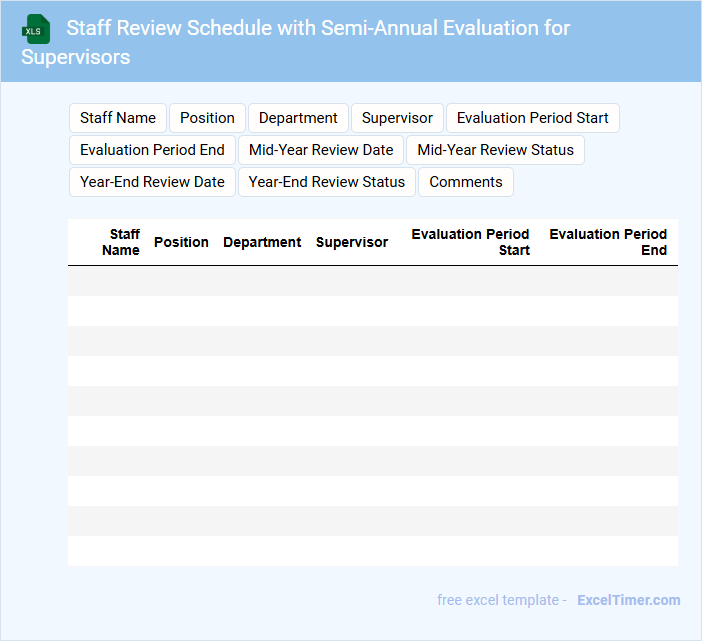This screenshot has height=641, width=702.
Task: Click the Department tag button
Action: coord(298,118)
